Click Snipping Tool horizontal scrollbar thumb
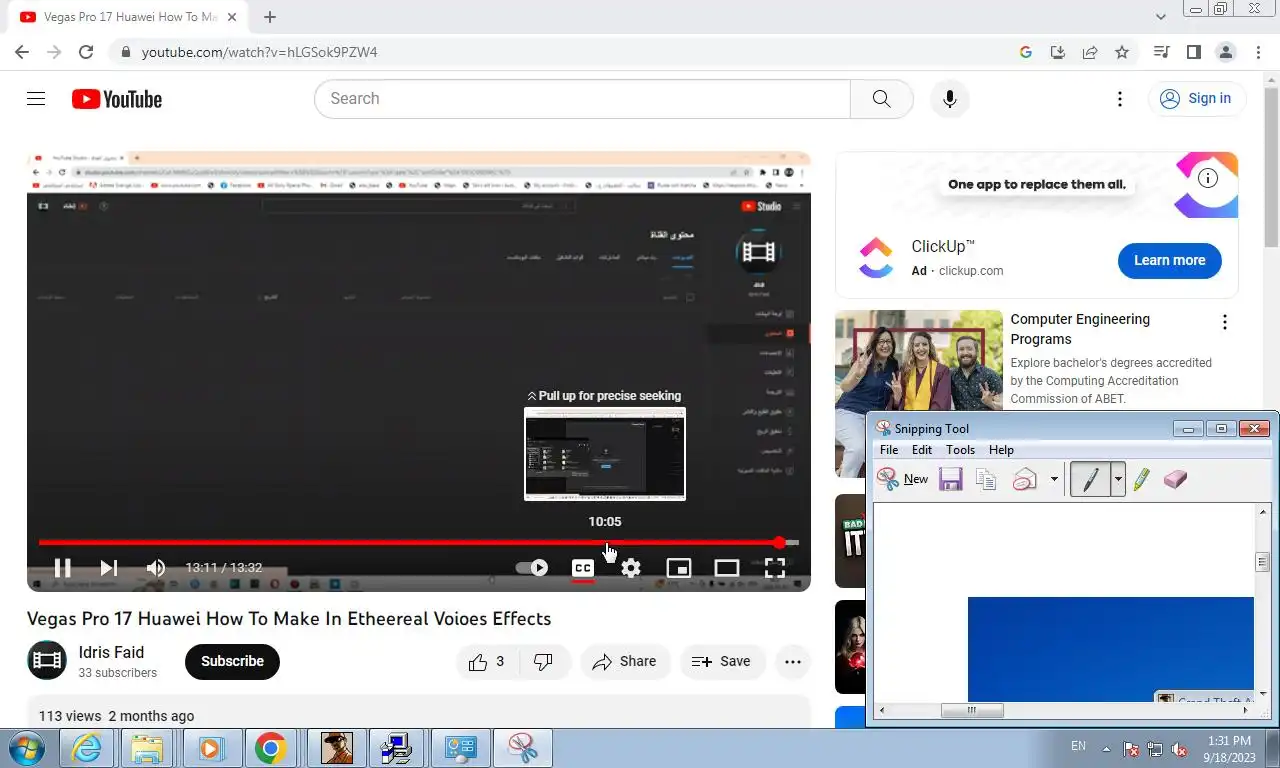 click(x=972, y=710)
